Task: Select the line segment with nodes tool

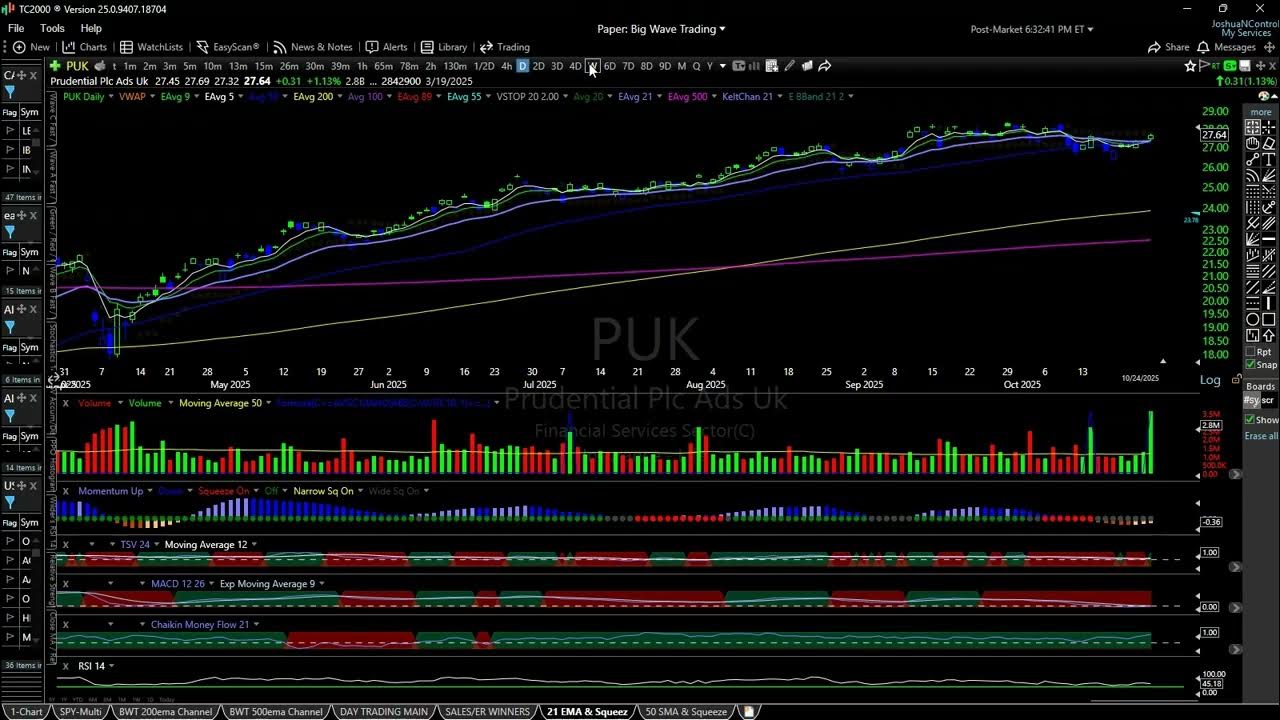Action: [x=1252, y=159]
